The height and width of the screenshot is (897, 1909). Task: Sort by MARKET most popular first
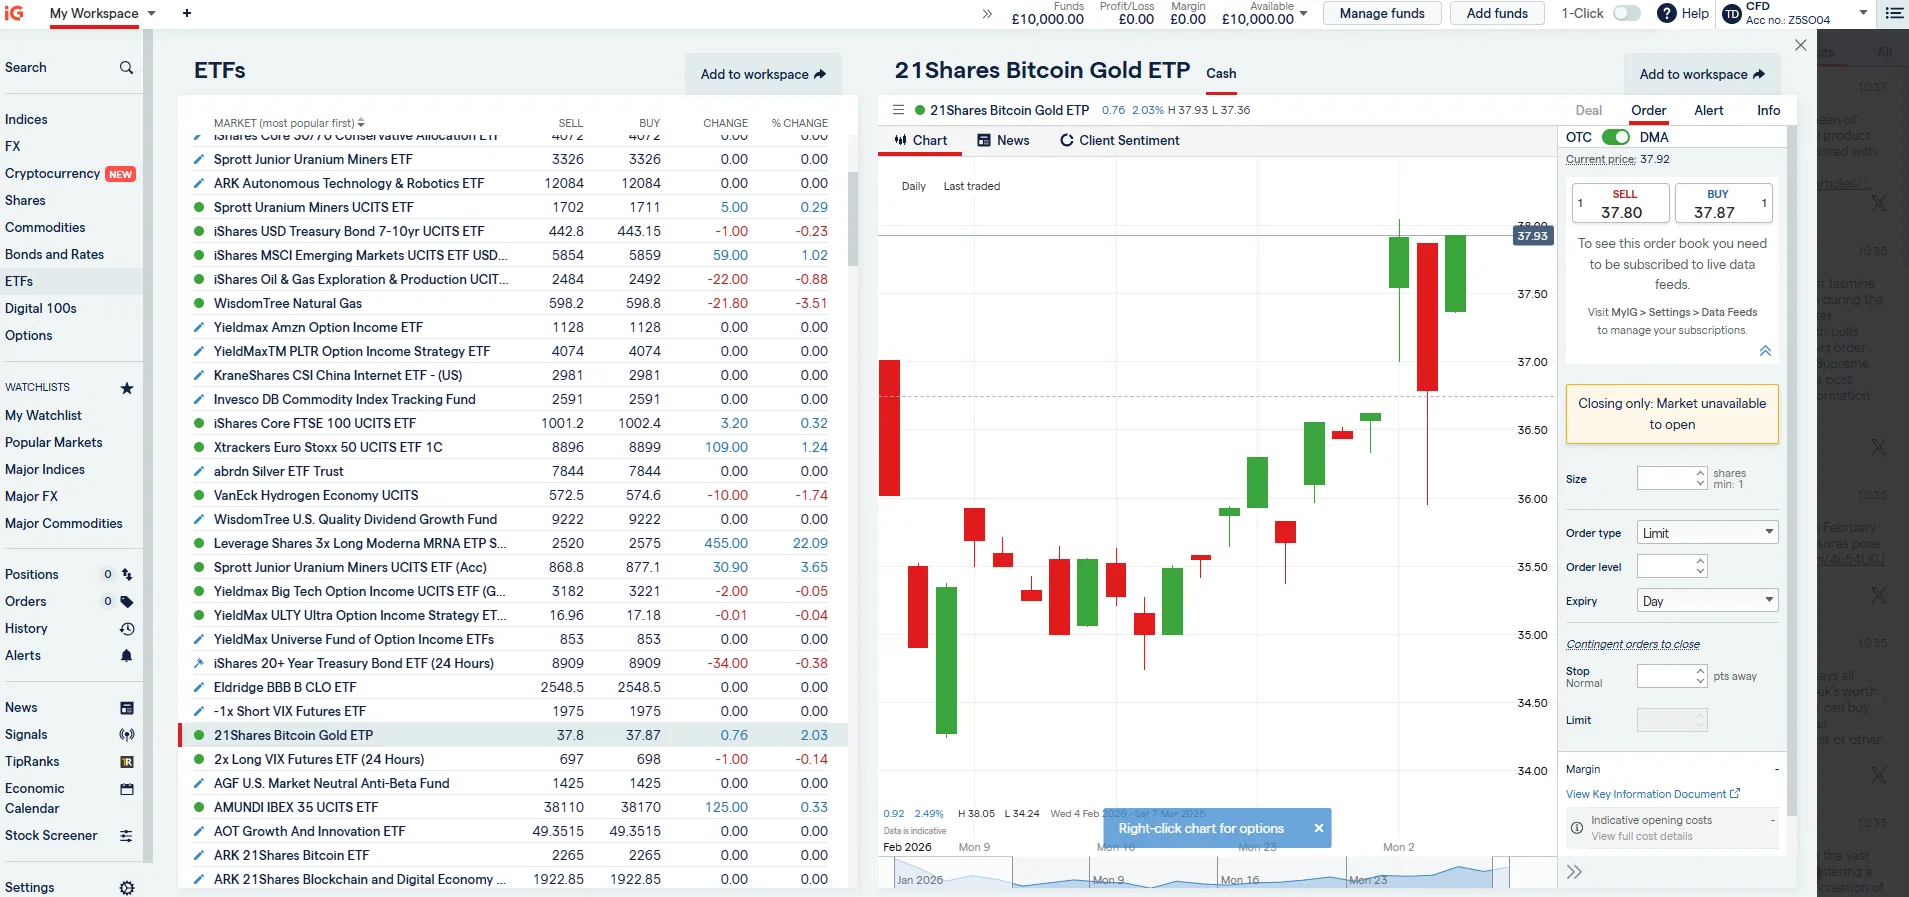pyautogui.click(x=289, y=123)
